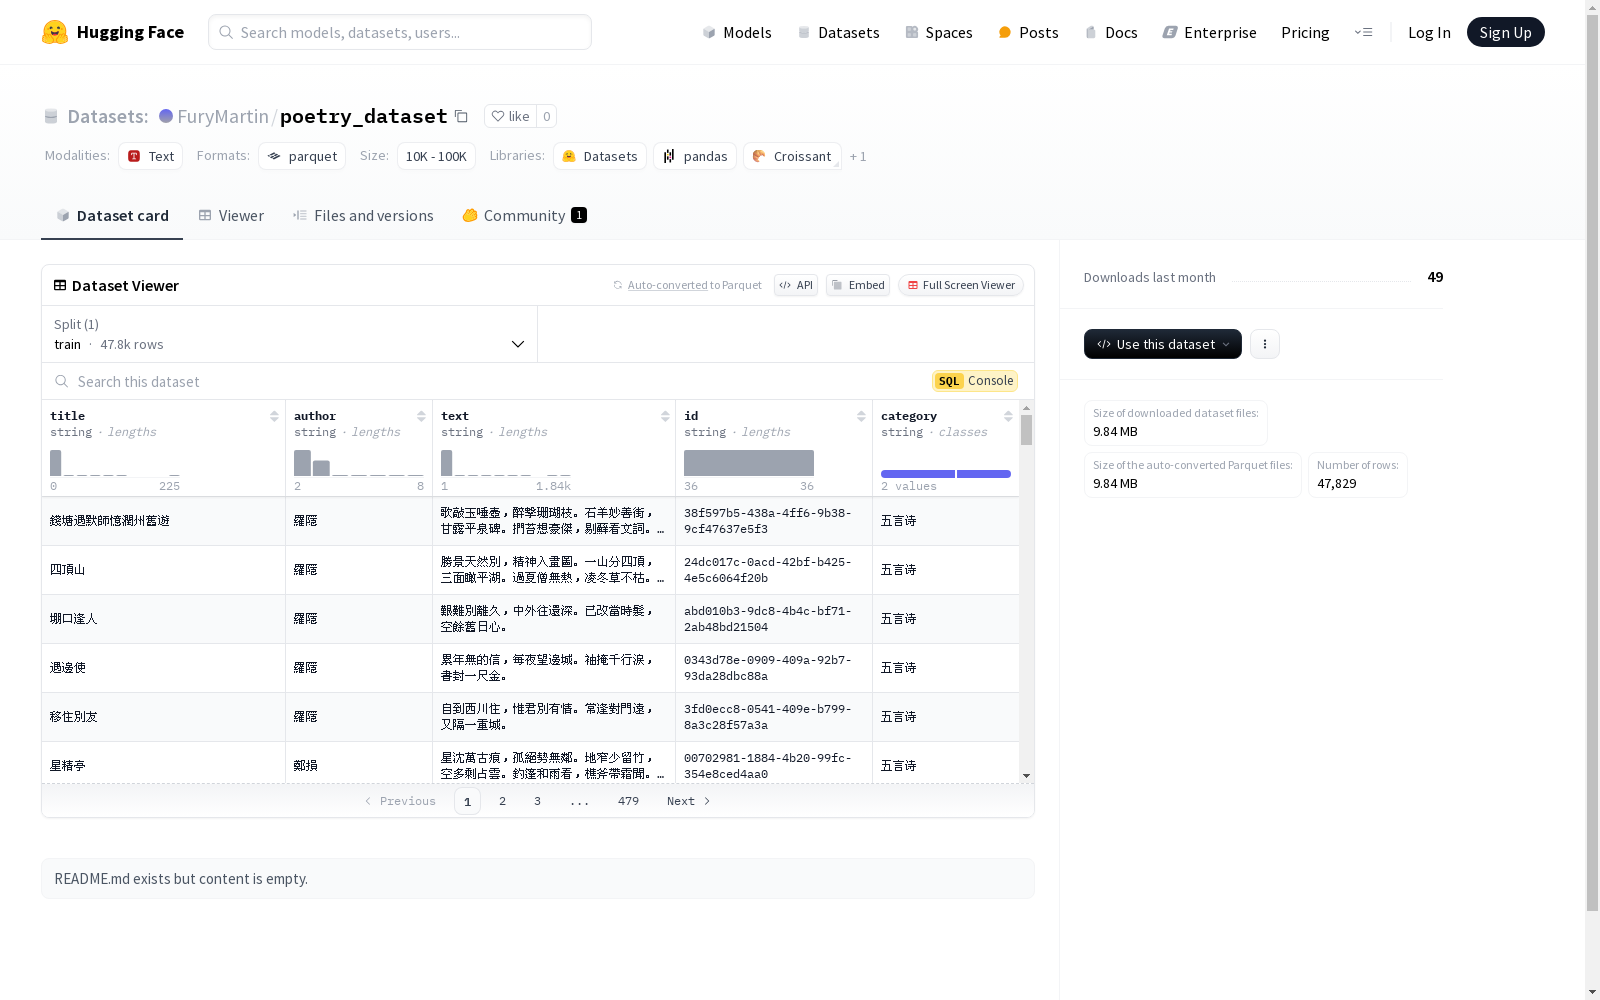Sort the category column

tap(1008, 416)
